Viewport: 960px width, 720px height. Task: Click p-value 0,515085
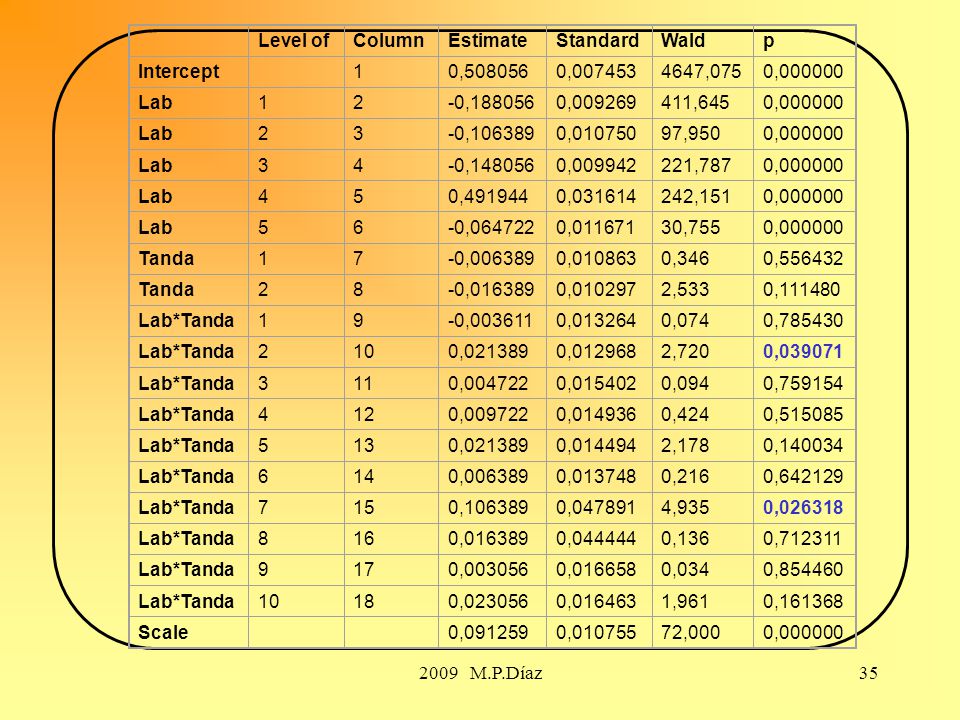tap(803, 414)
